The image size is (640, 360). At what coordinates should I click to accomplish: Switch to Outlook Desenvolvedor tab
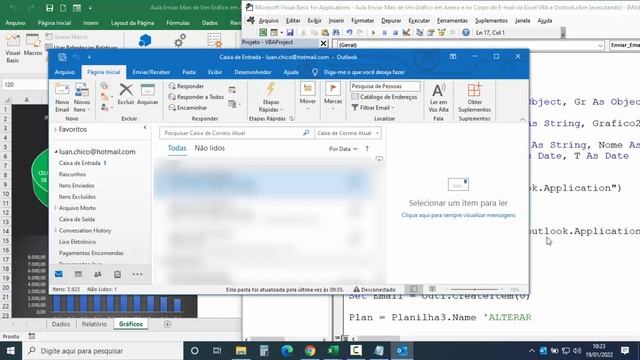(x=253, y=72)
